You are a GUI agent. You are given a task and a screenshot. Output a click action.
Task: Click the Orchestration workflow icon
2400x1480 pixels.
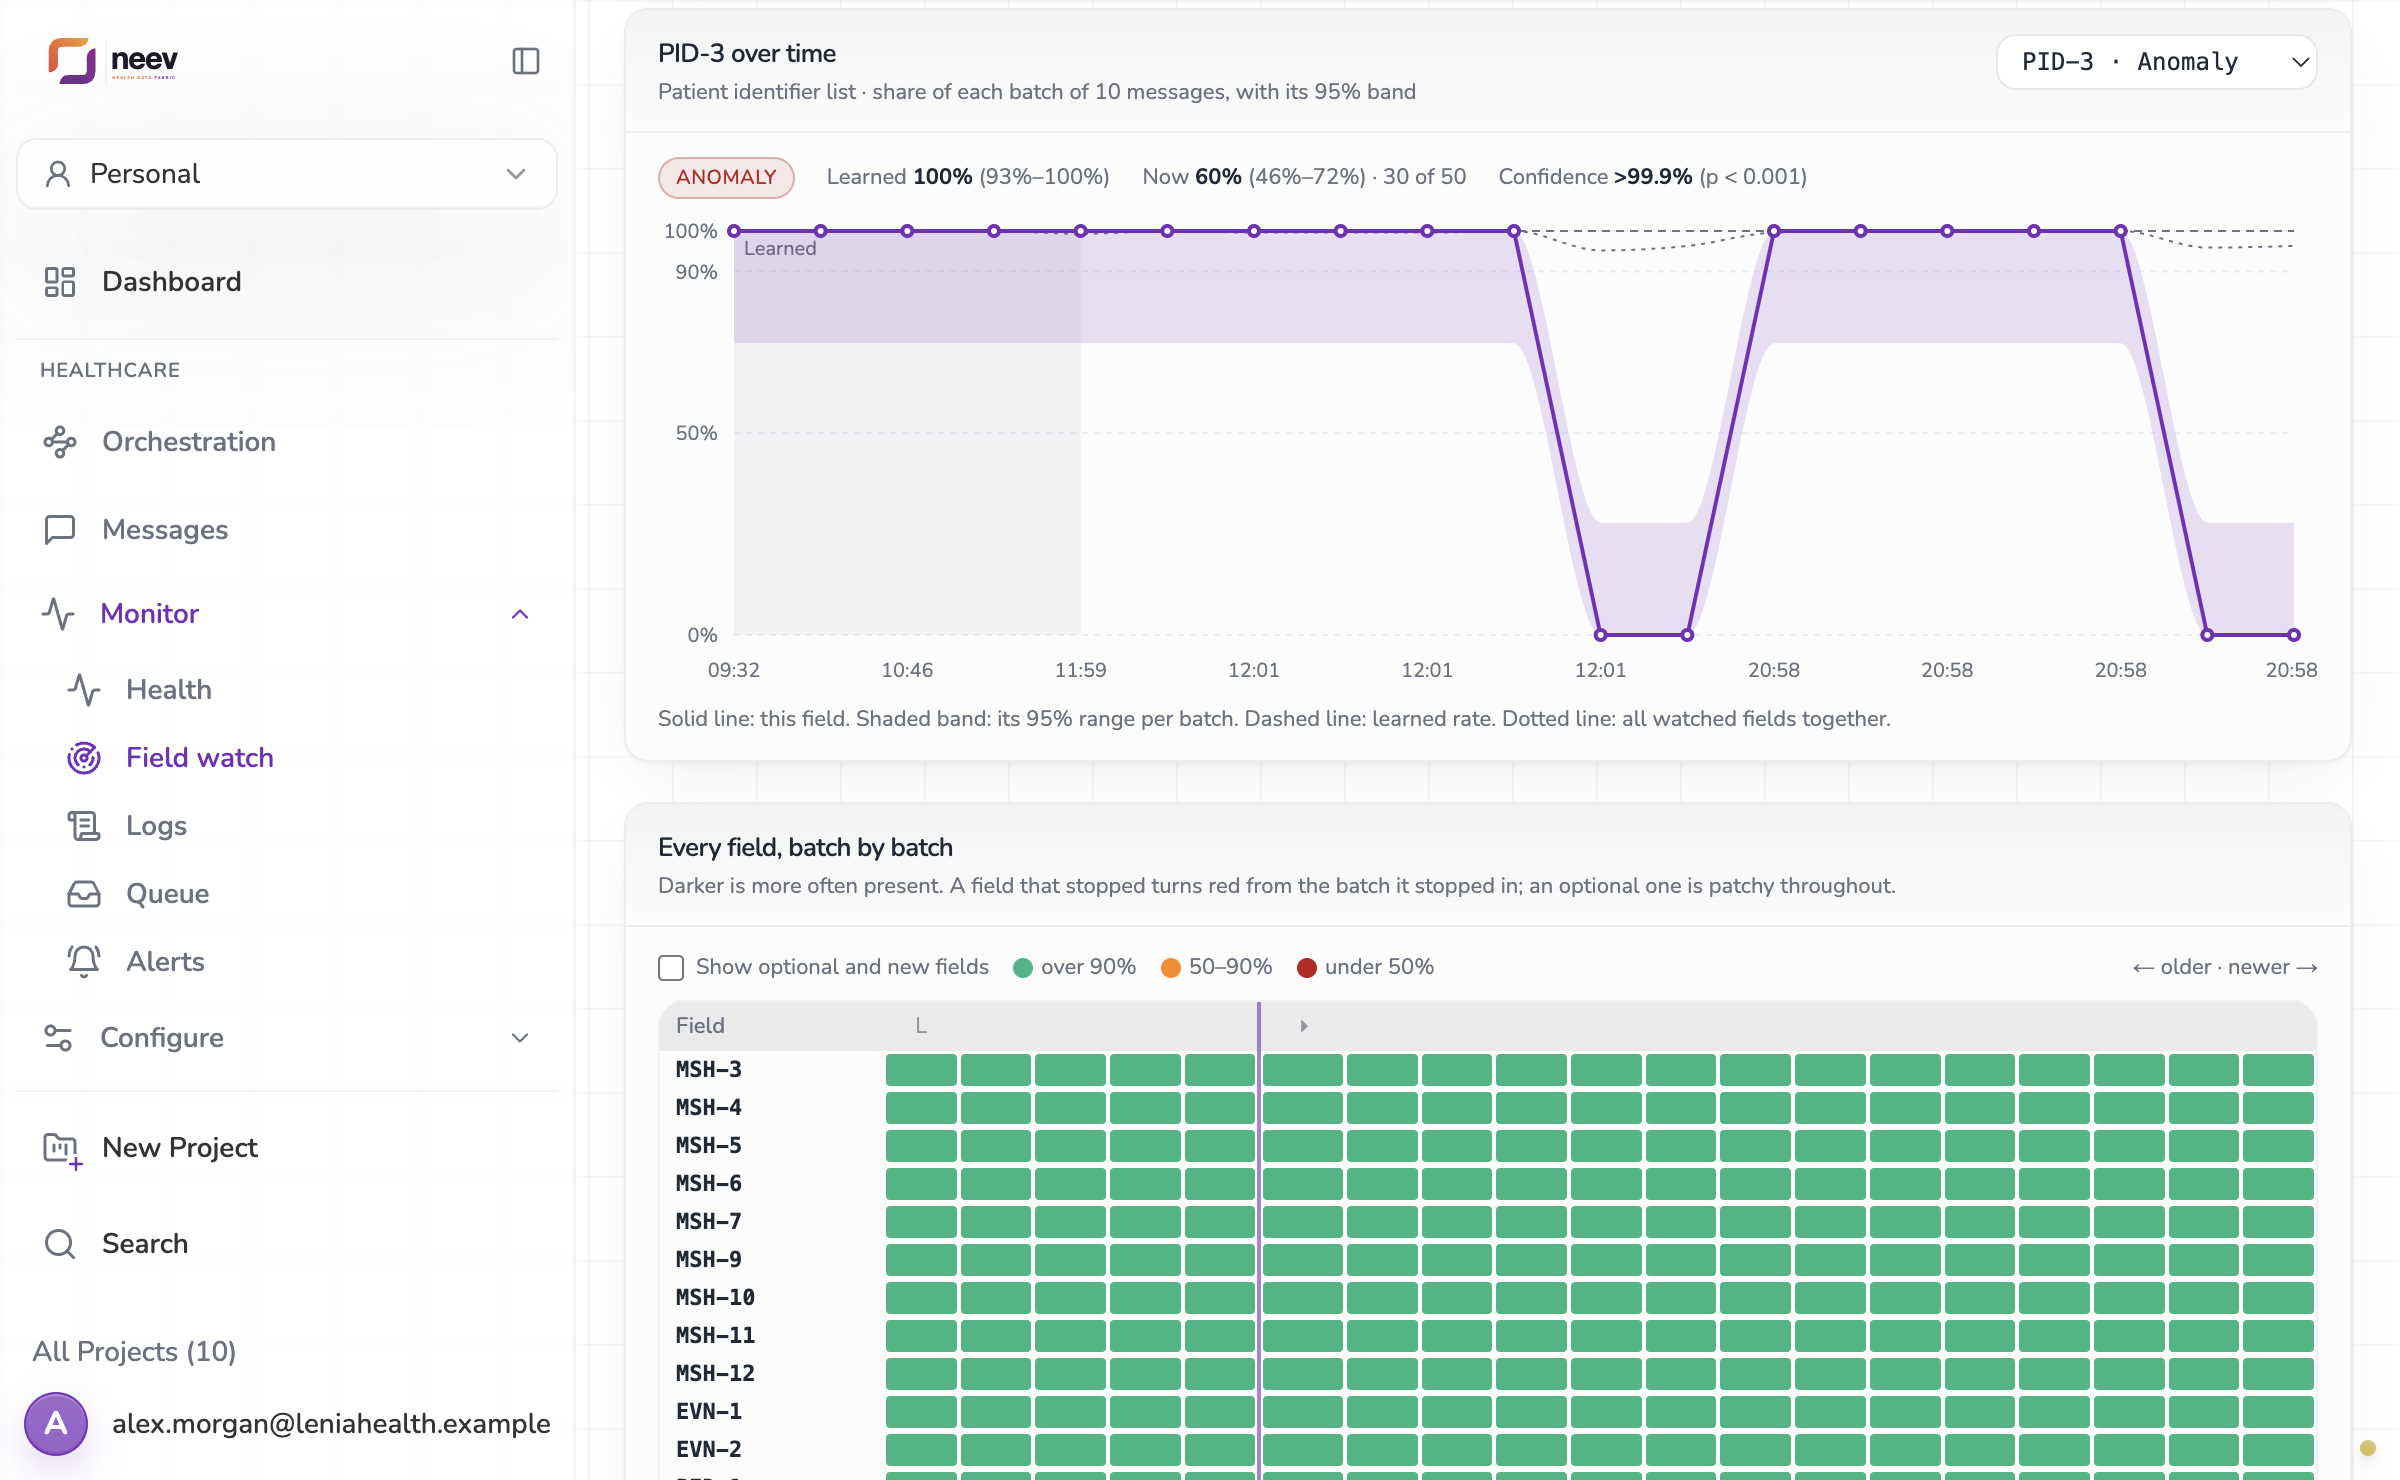60,442
